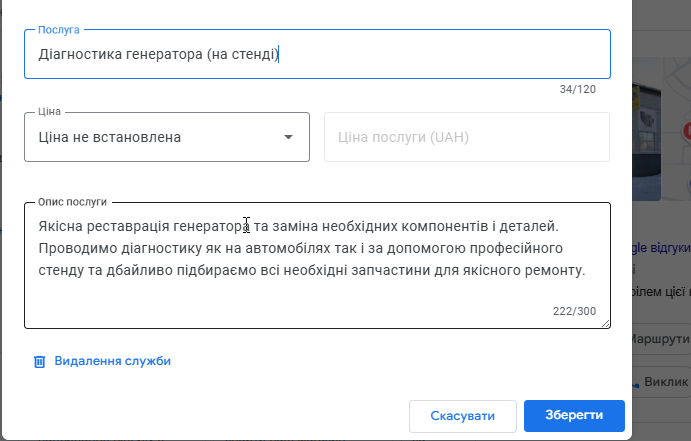Click the phone icon next to Виклик
Image resolution: width=691 pixels, height=441 pixels.
point(636,383)
